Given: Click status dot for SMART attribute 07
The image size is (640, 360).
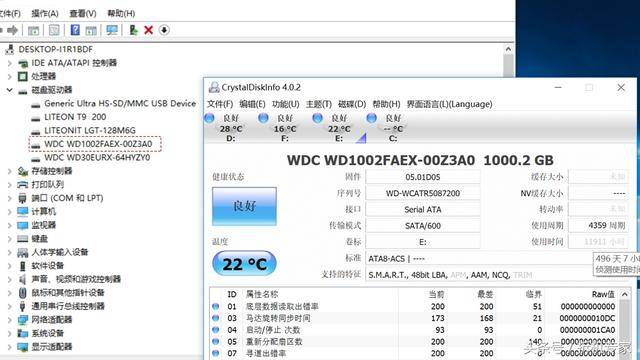Looking at the screenshot, I should (216, 353).
